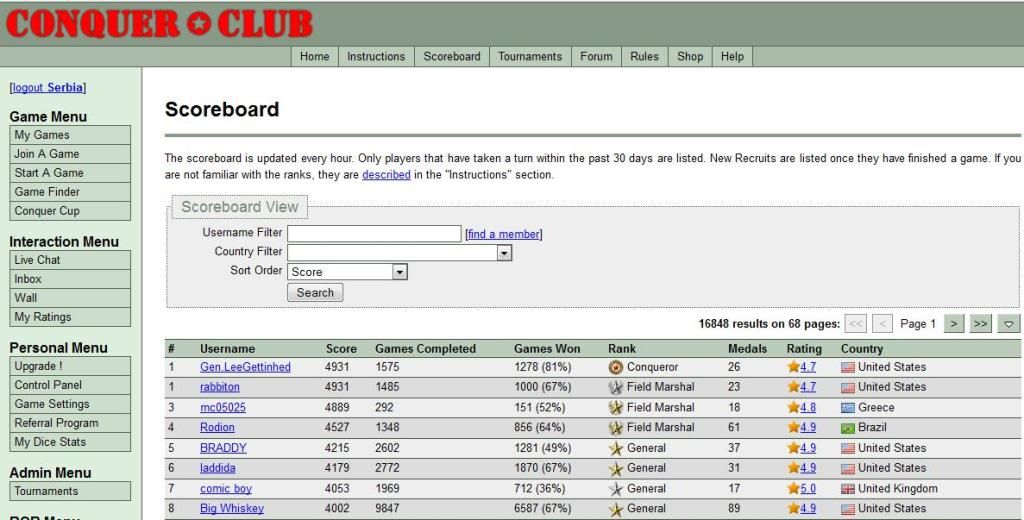Click the rating star icon in mc05025's row

coord(793,407)
